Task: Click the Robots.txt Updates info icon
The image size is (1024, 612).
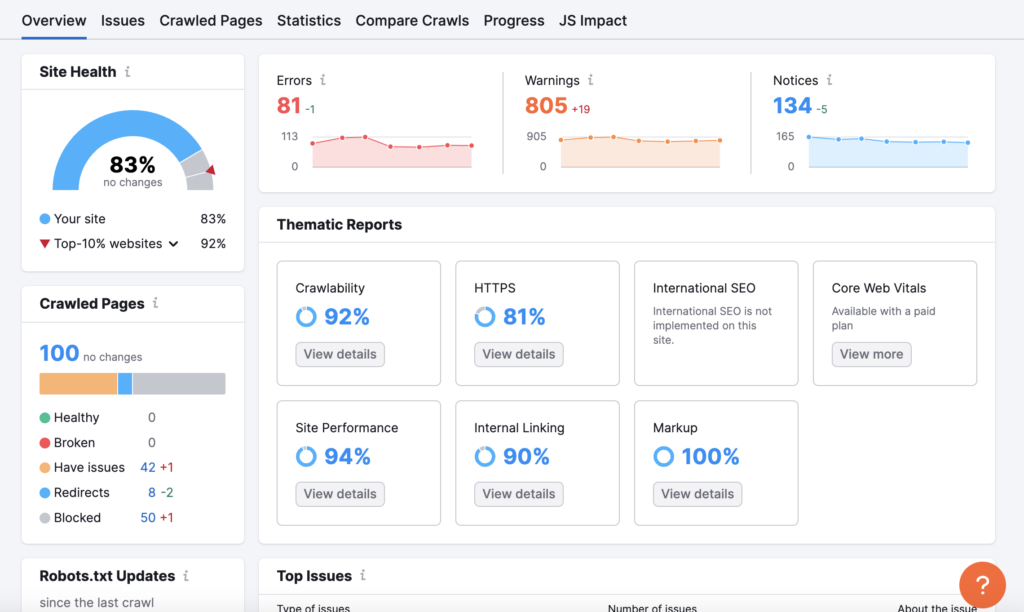Action: point(186,575)
